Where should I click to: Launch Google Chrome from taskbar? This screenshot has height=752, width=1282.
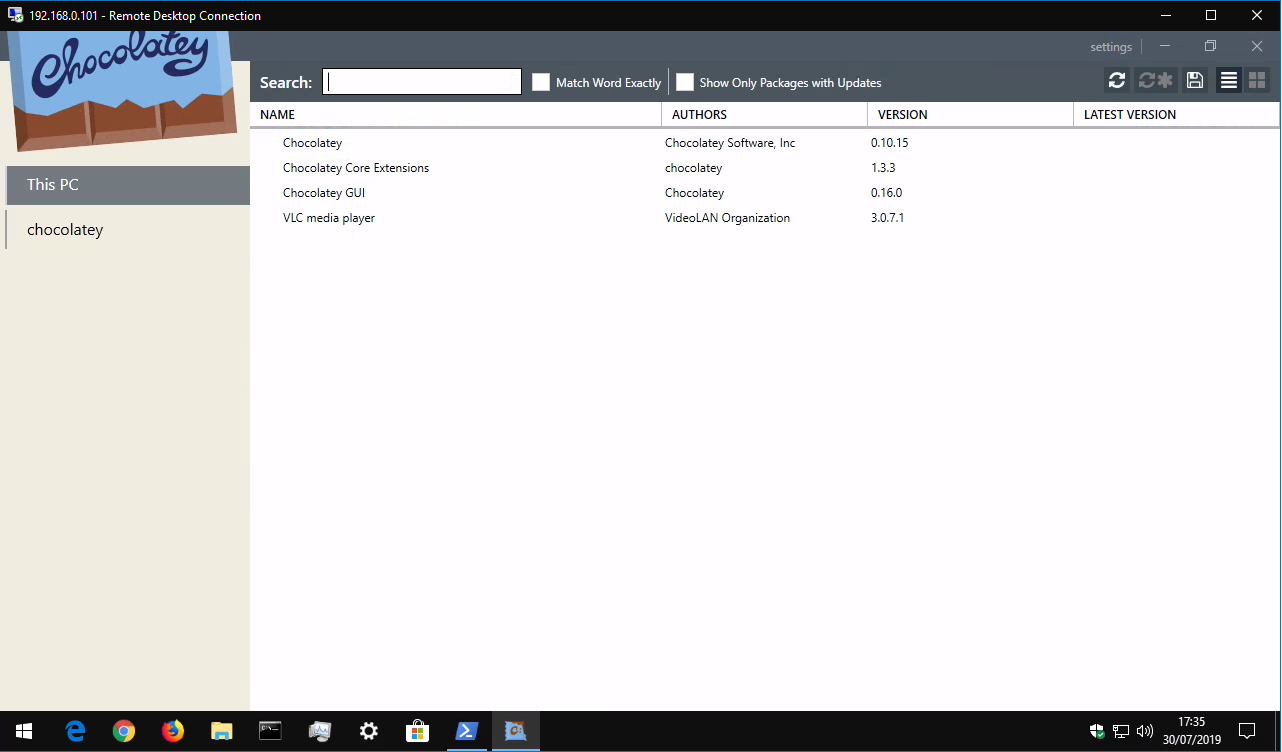[124, 731]
